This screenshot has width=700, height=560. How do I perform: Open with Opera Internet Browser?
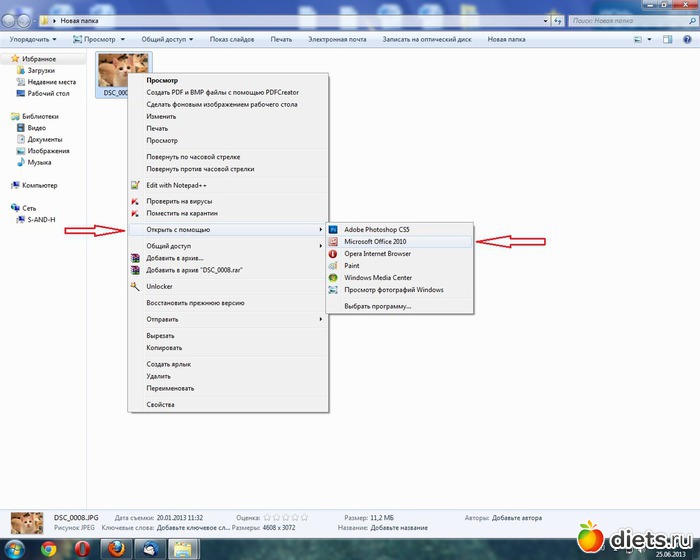377,253
